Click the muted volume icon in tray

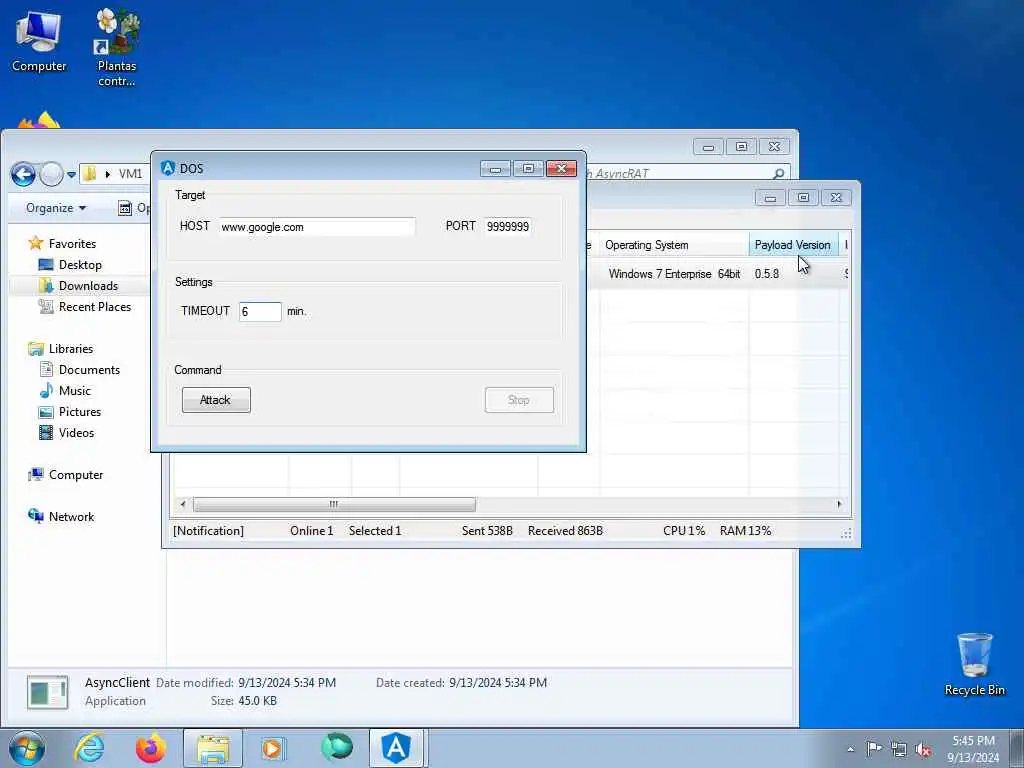(x=923, y=750)
